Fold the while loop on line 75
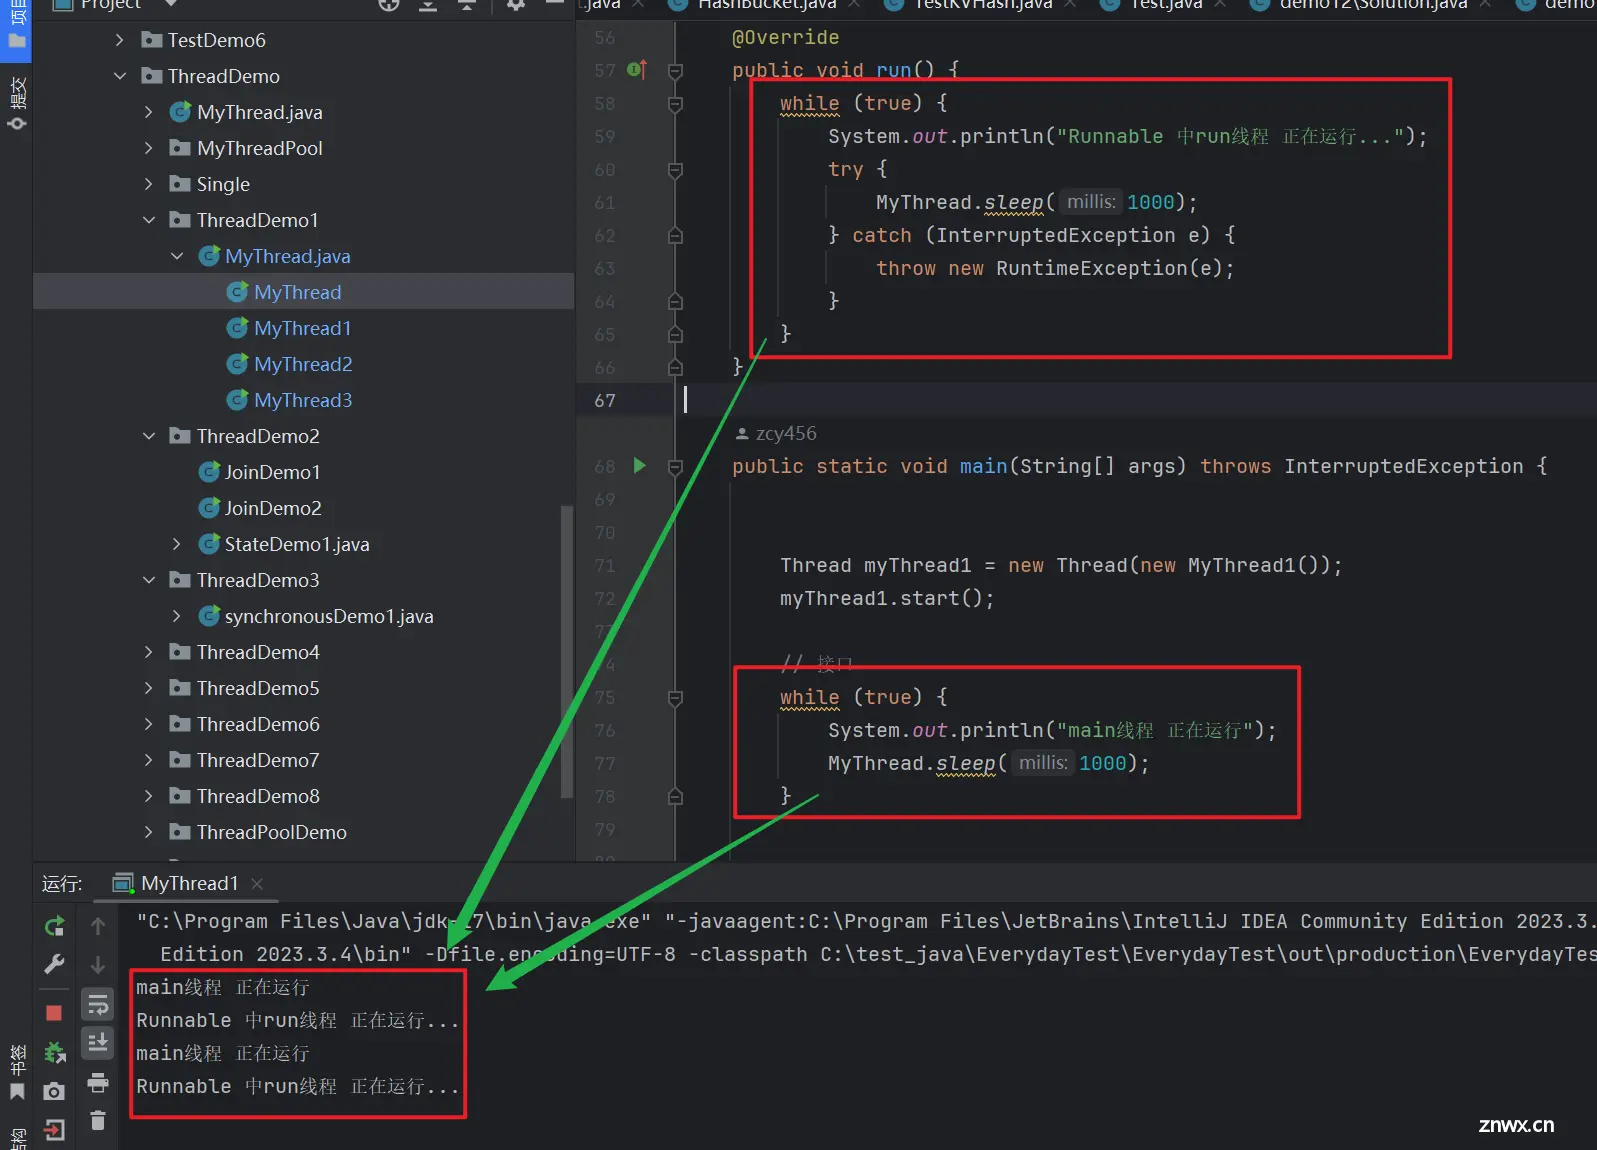Screen dimensions: 1597x1150 [675, 697]
